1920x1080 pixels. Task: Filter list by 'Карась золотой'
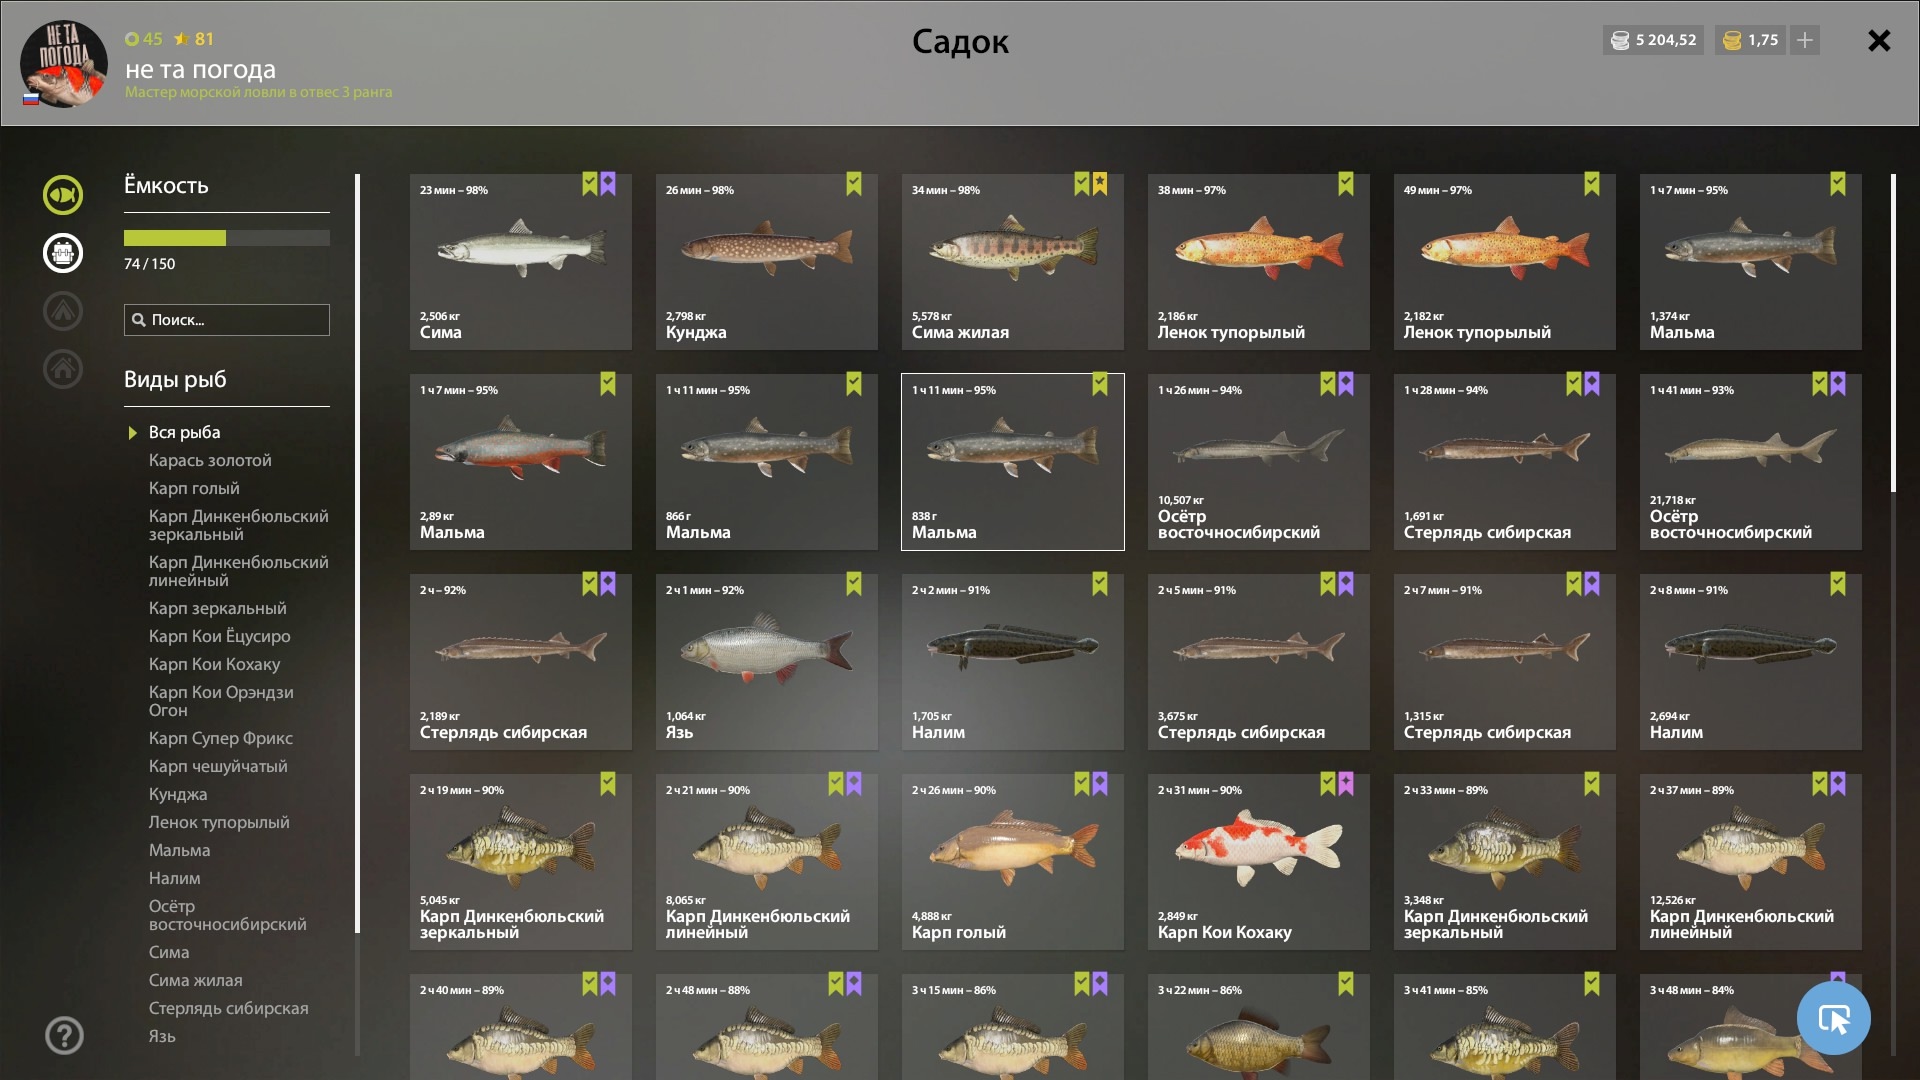point(210,460)
